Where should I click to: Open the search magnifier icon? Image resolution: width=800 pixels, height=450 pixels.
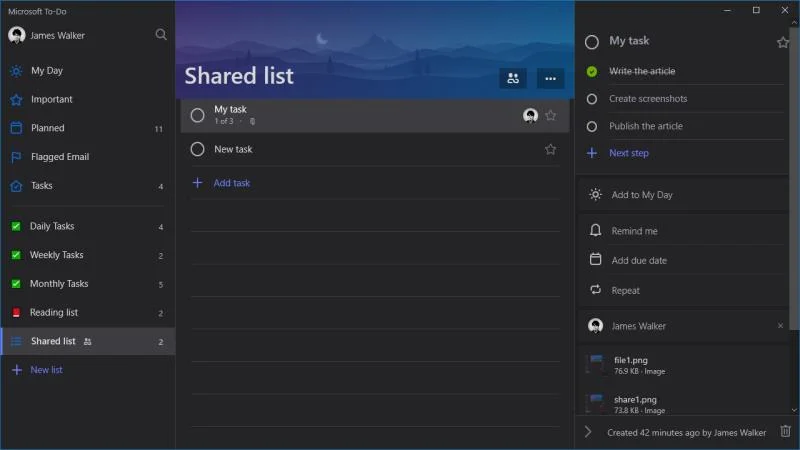click(161, 35)
